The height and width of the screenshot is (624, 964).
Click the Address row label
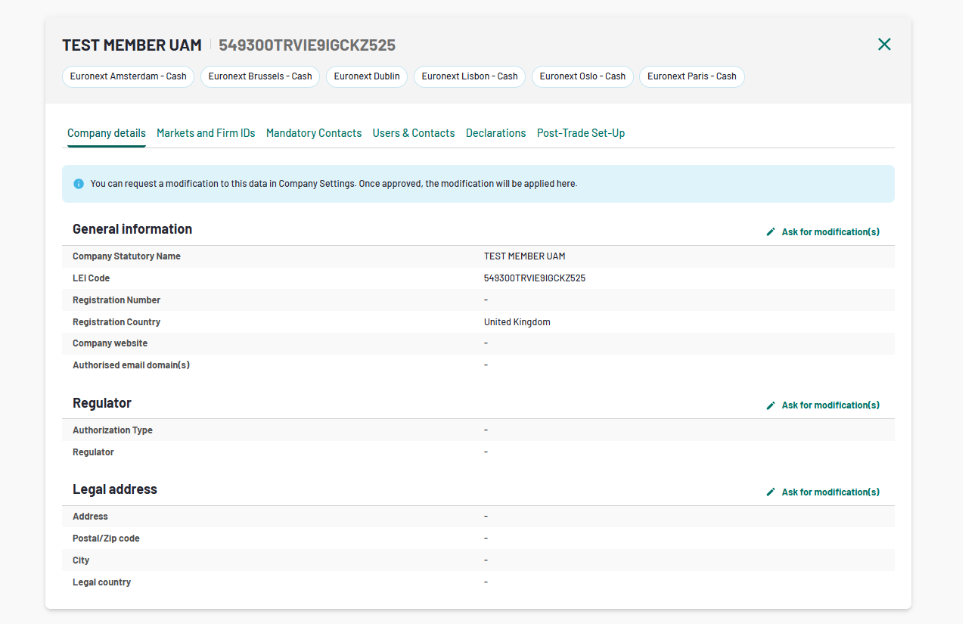[x=90, y=516]
